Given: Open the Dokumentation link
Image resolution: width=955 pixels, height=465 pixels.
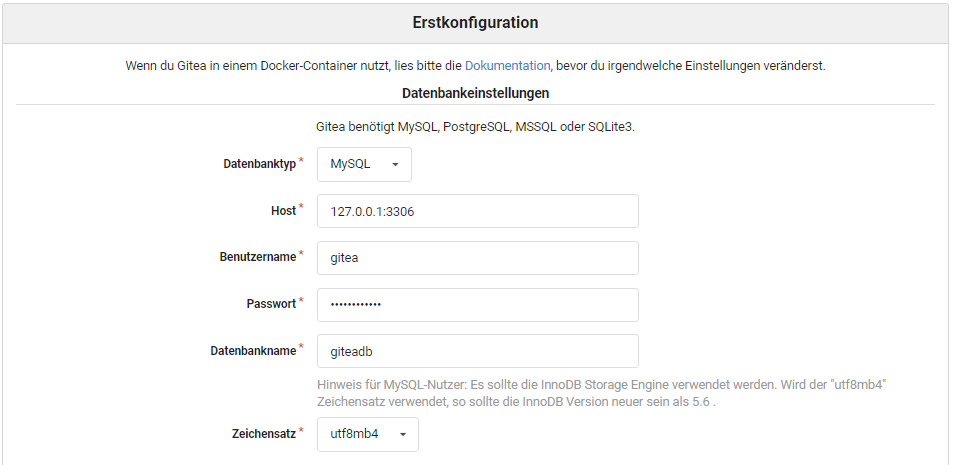Looking at the screenshot, I should 507,66.
